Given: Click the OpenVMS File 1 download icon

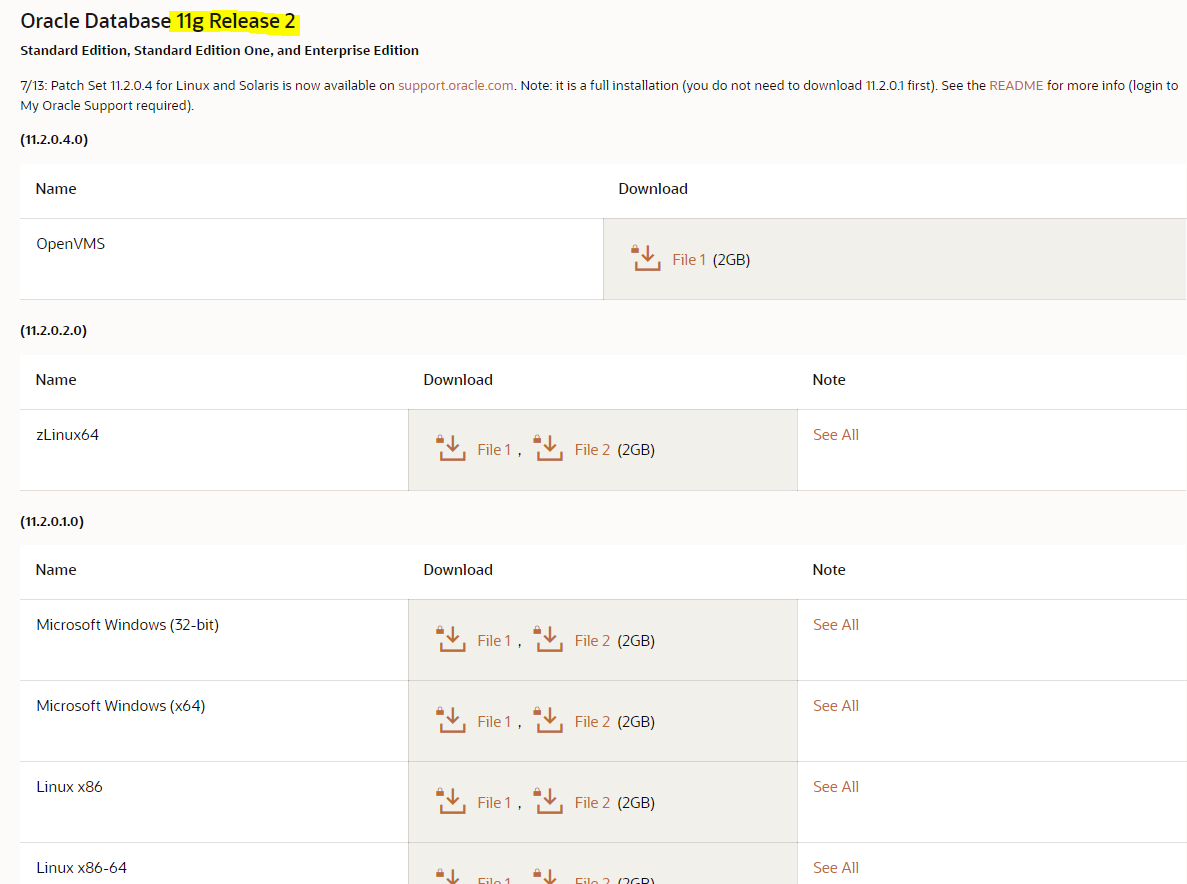Looking at the screenshot, I should point(646,258).
